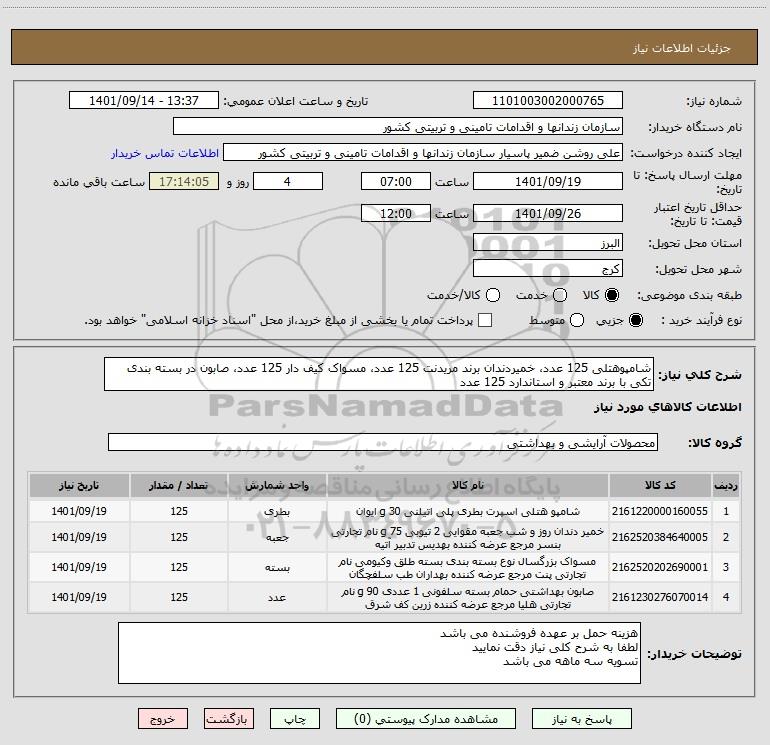Click the ردیف column header
Viewport: 770px width, 745px height.
(726, 485)
